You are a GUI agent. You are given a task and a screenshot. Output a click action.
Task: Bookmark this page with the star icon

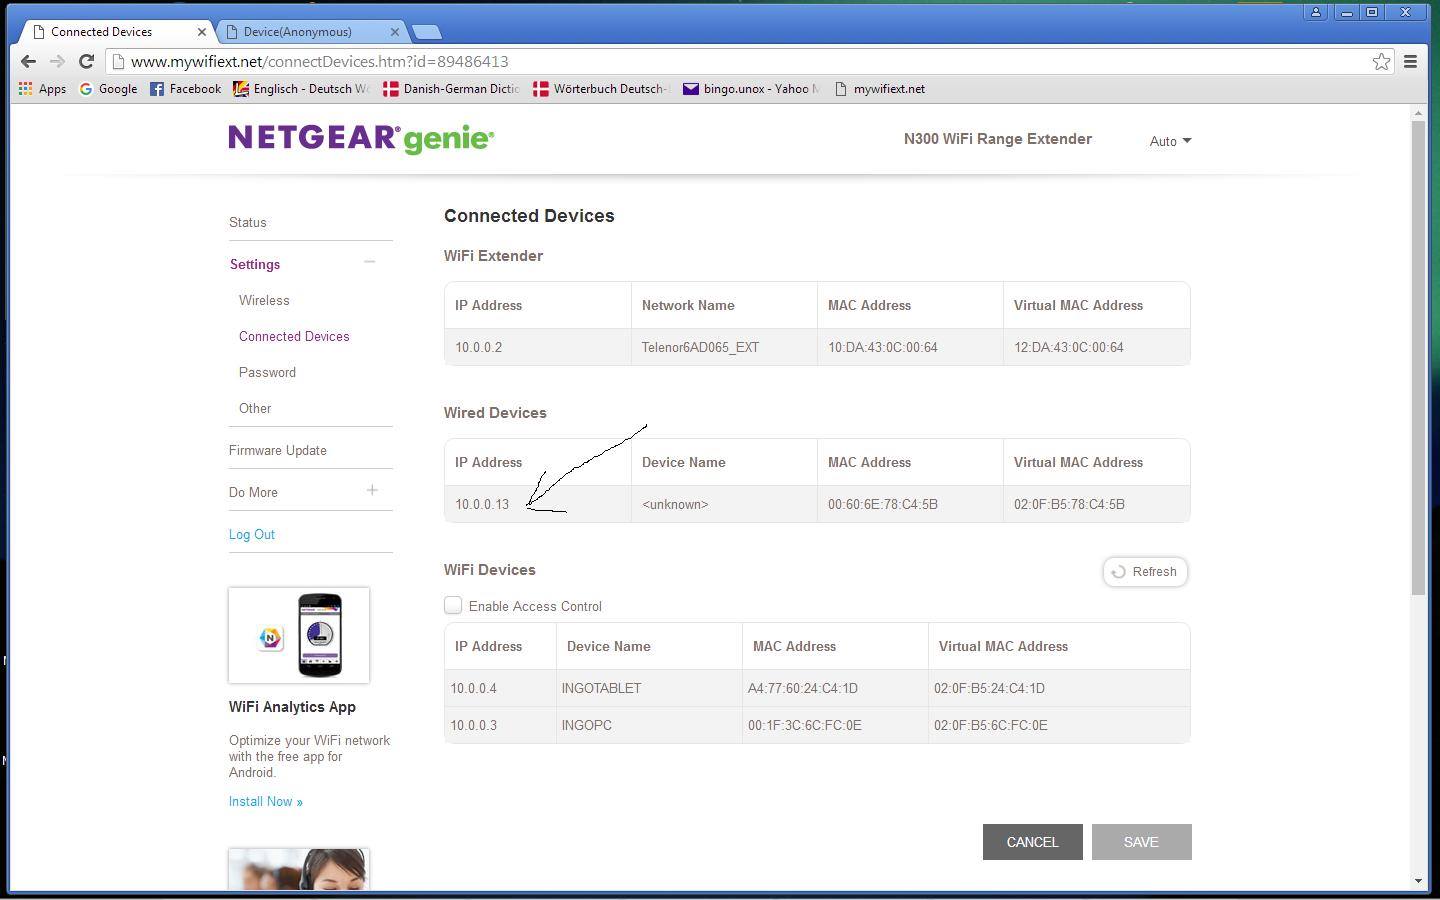coord(1381,62)
